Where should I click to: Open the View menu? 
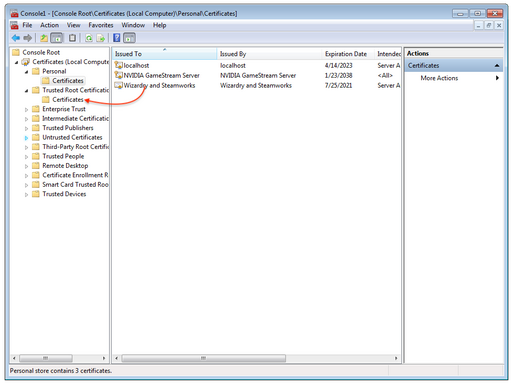[x=73, y=25]
